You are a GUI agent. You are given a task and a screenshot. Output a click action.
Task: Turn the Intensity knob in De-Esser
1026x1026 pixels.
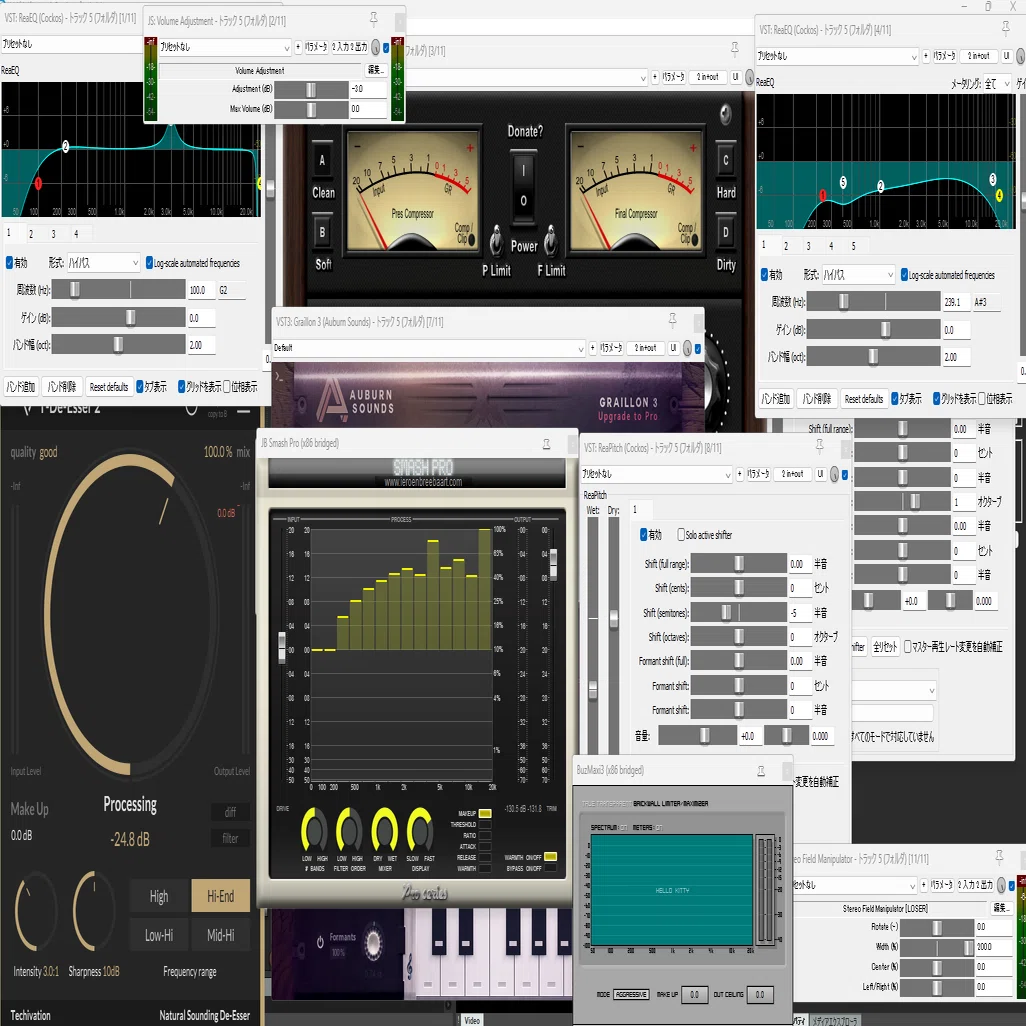pos(34,911)
